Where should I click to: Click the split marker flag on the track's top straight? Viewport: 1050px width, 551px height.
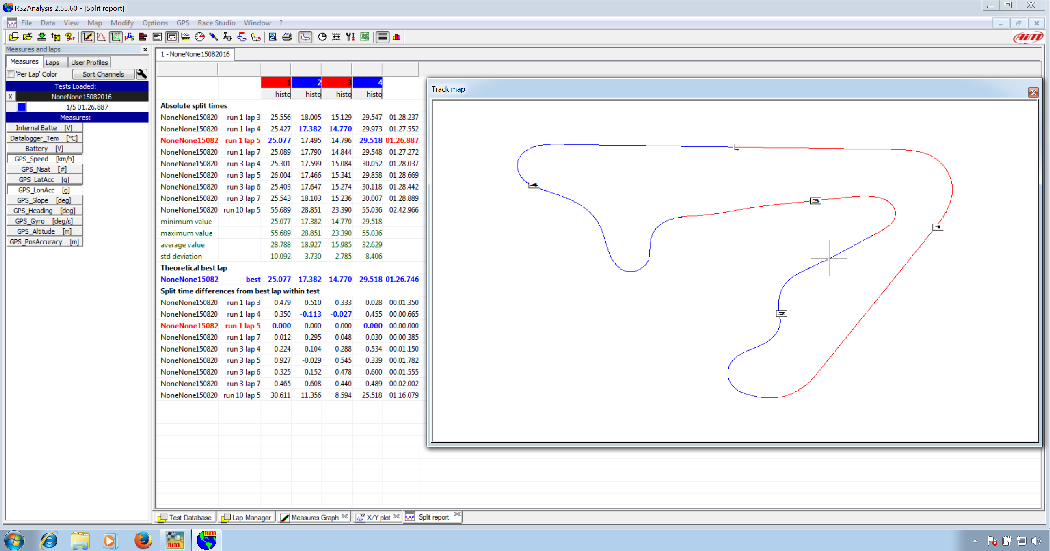736,147
